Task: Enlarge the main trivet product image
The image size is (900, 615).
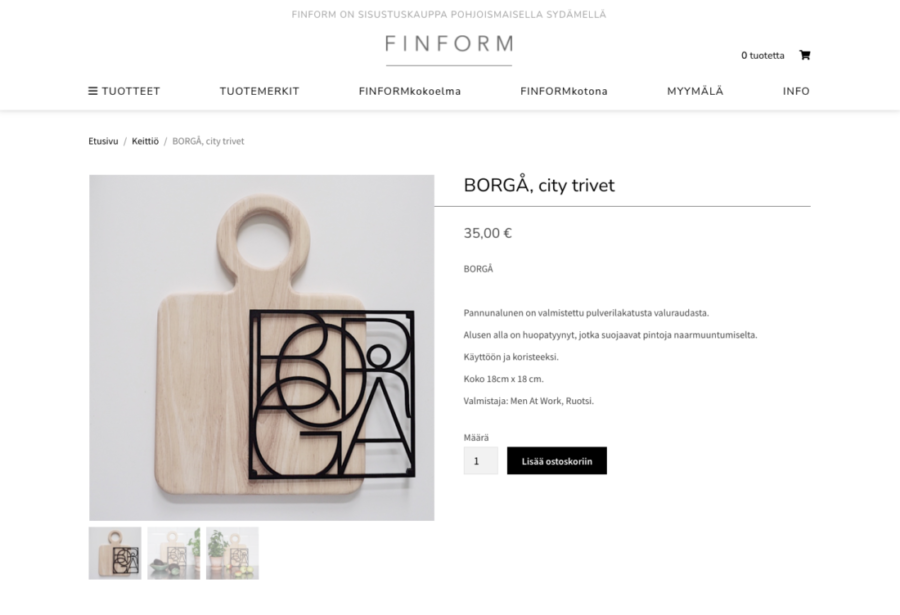Action: pos(262,347)
